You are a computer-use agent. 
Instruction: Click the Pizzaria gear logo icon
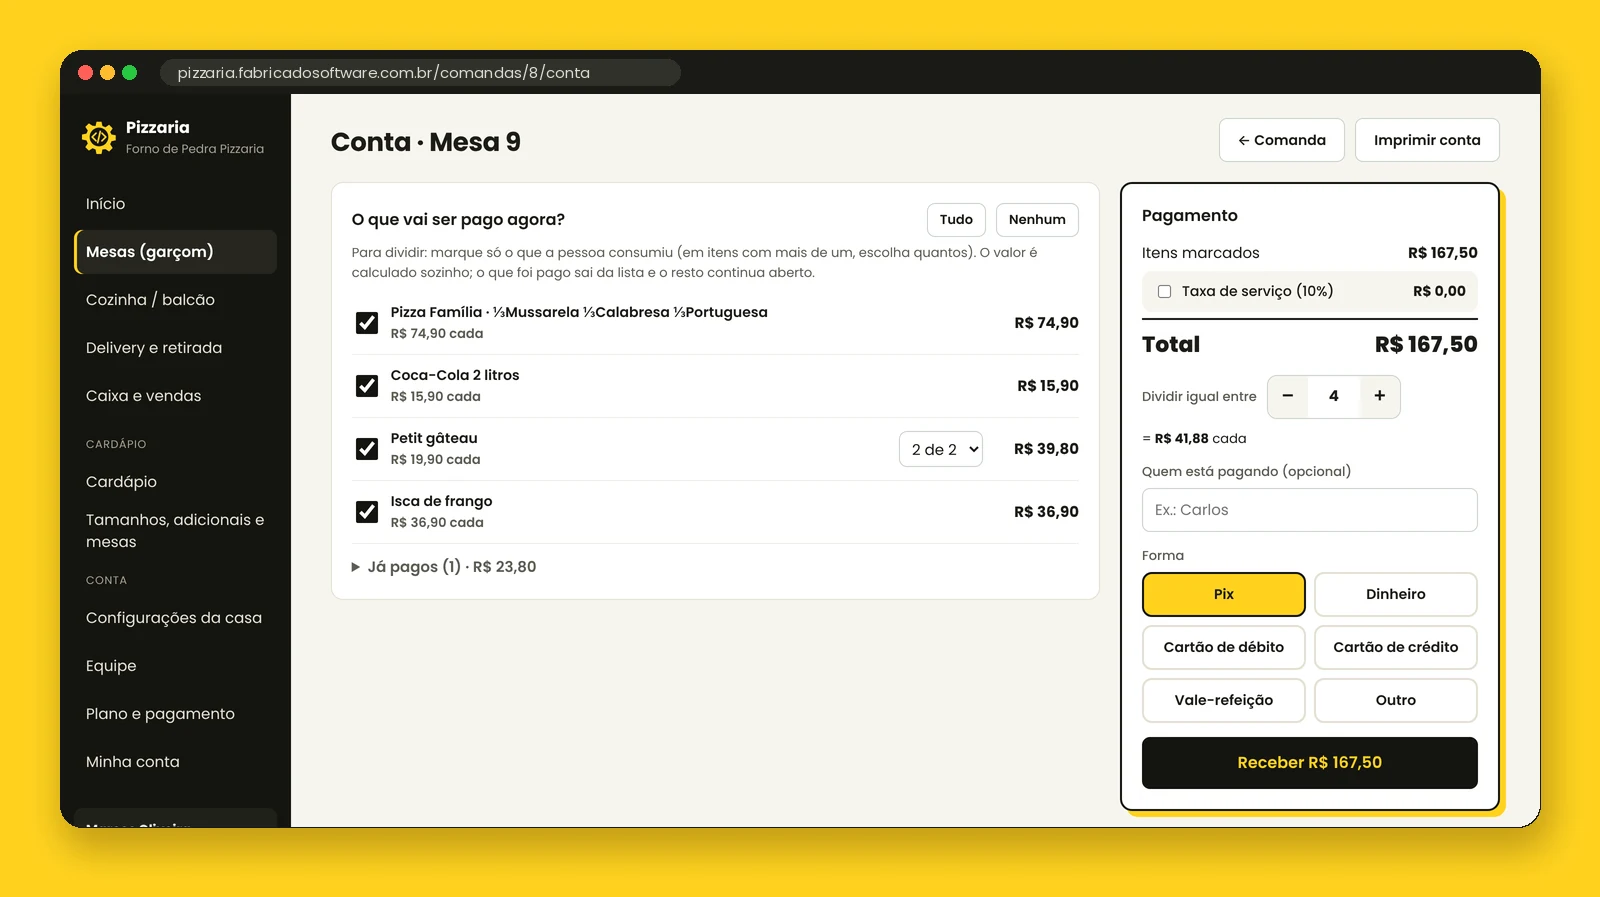tap(99, 137)
